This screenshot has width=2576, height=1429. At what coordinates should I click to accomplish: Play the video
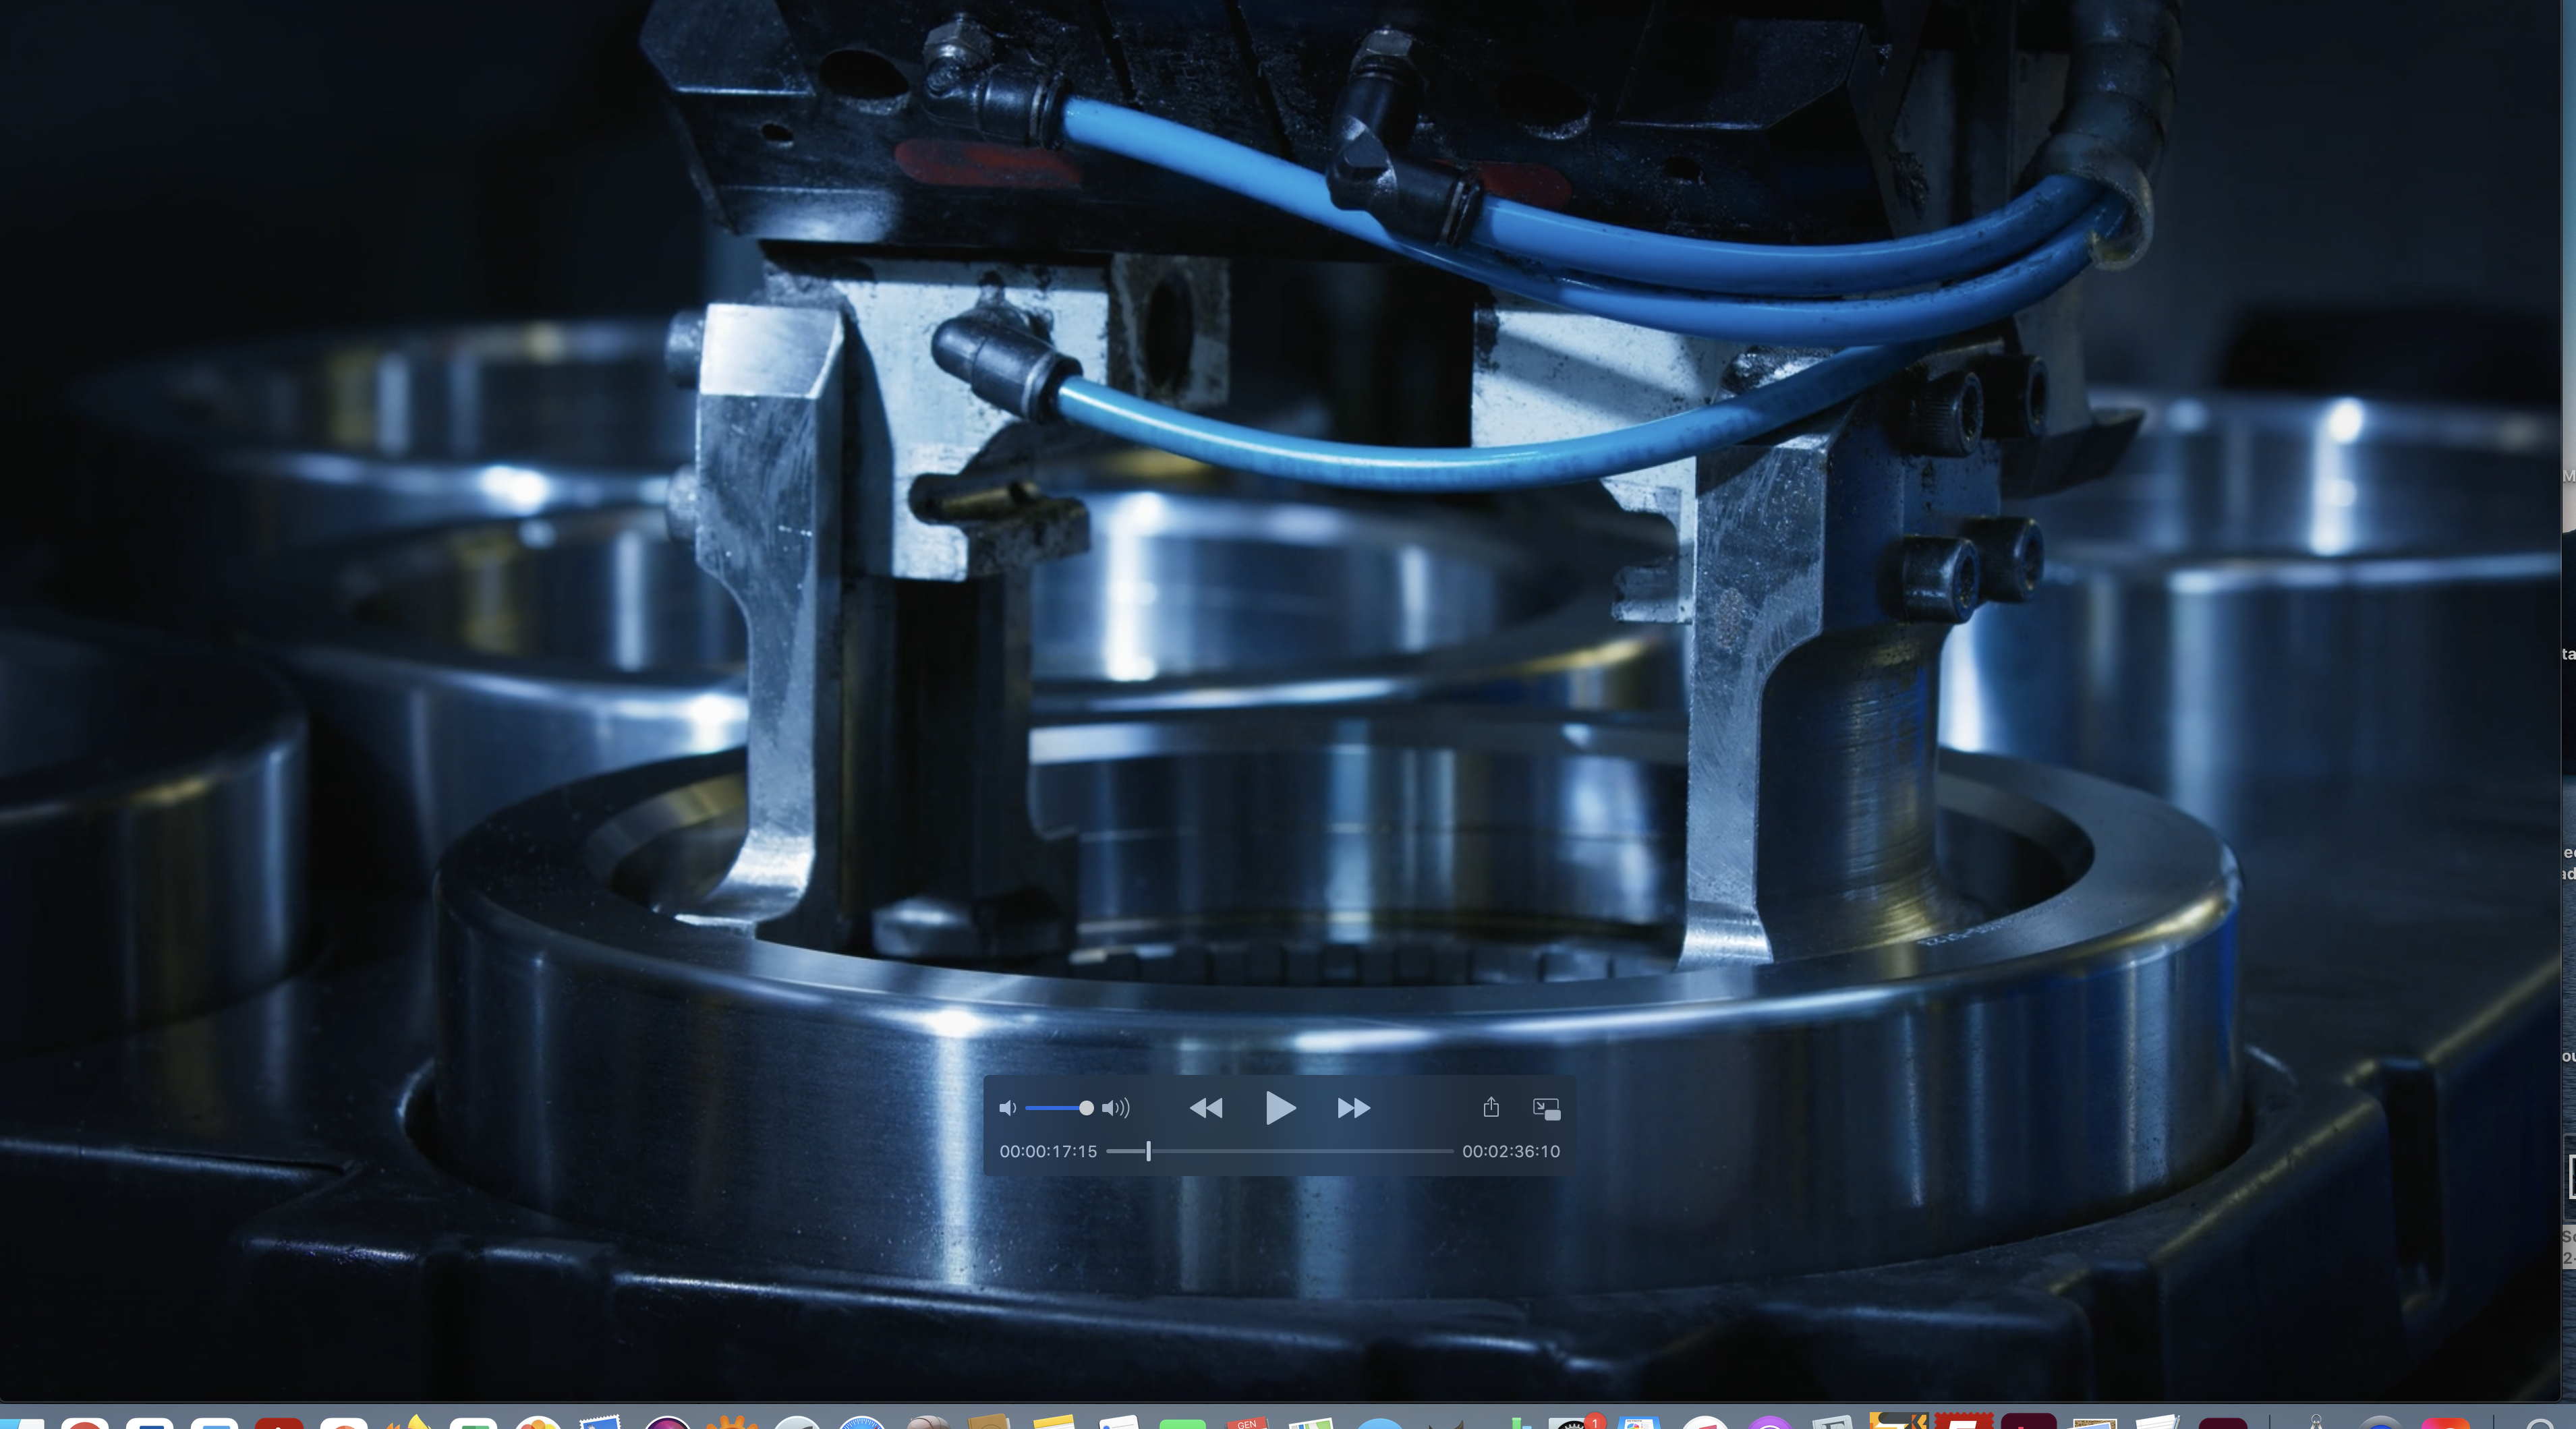click(x=1280, y=1108)
